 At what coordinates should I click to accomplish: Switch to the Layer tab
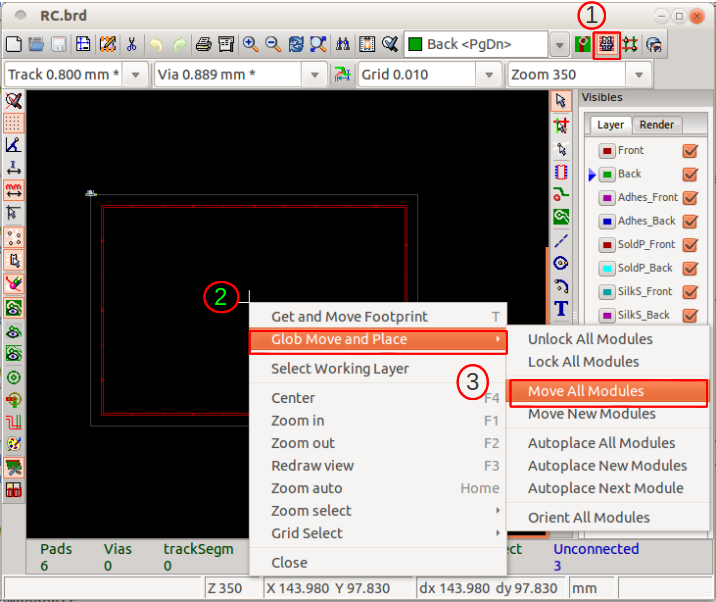(x=610, y=125)
